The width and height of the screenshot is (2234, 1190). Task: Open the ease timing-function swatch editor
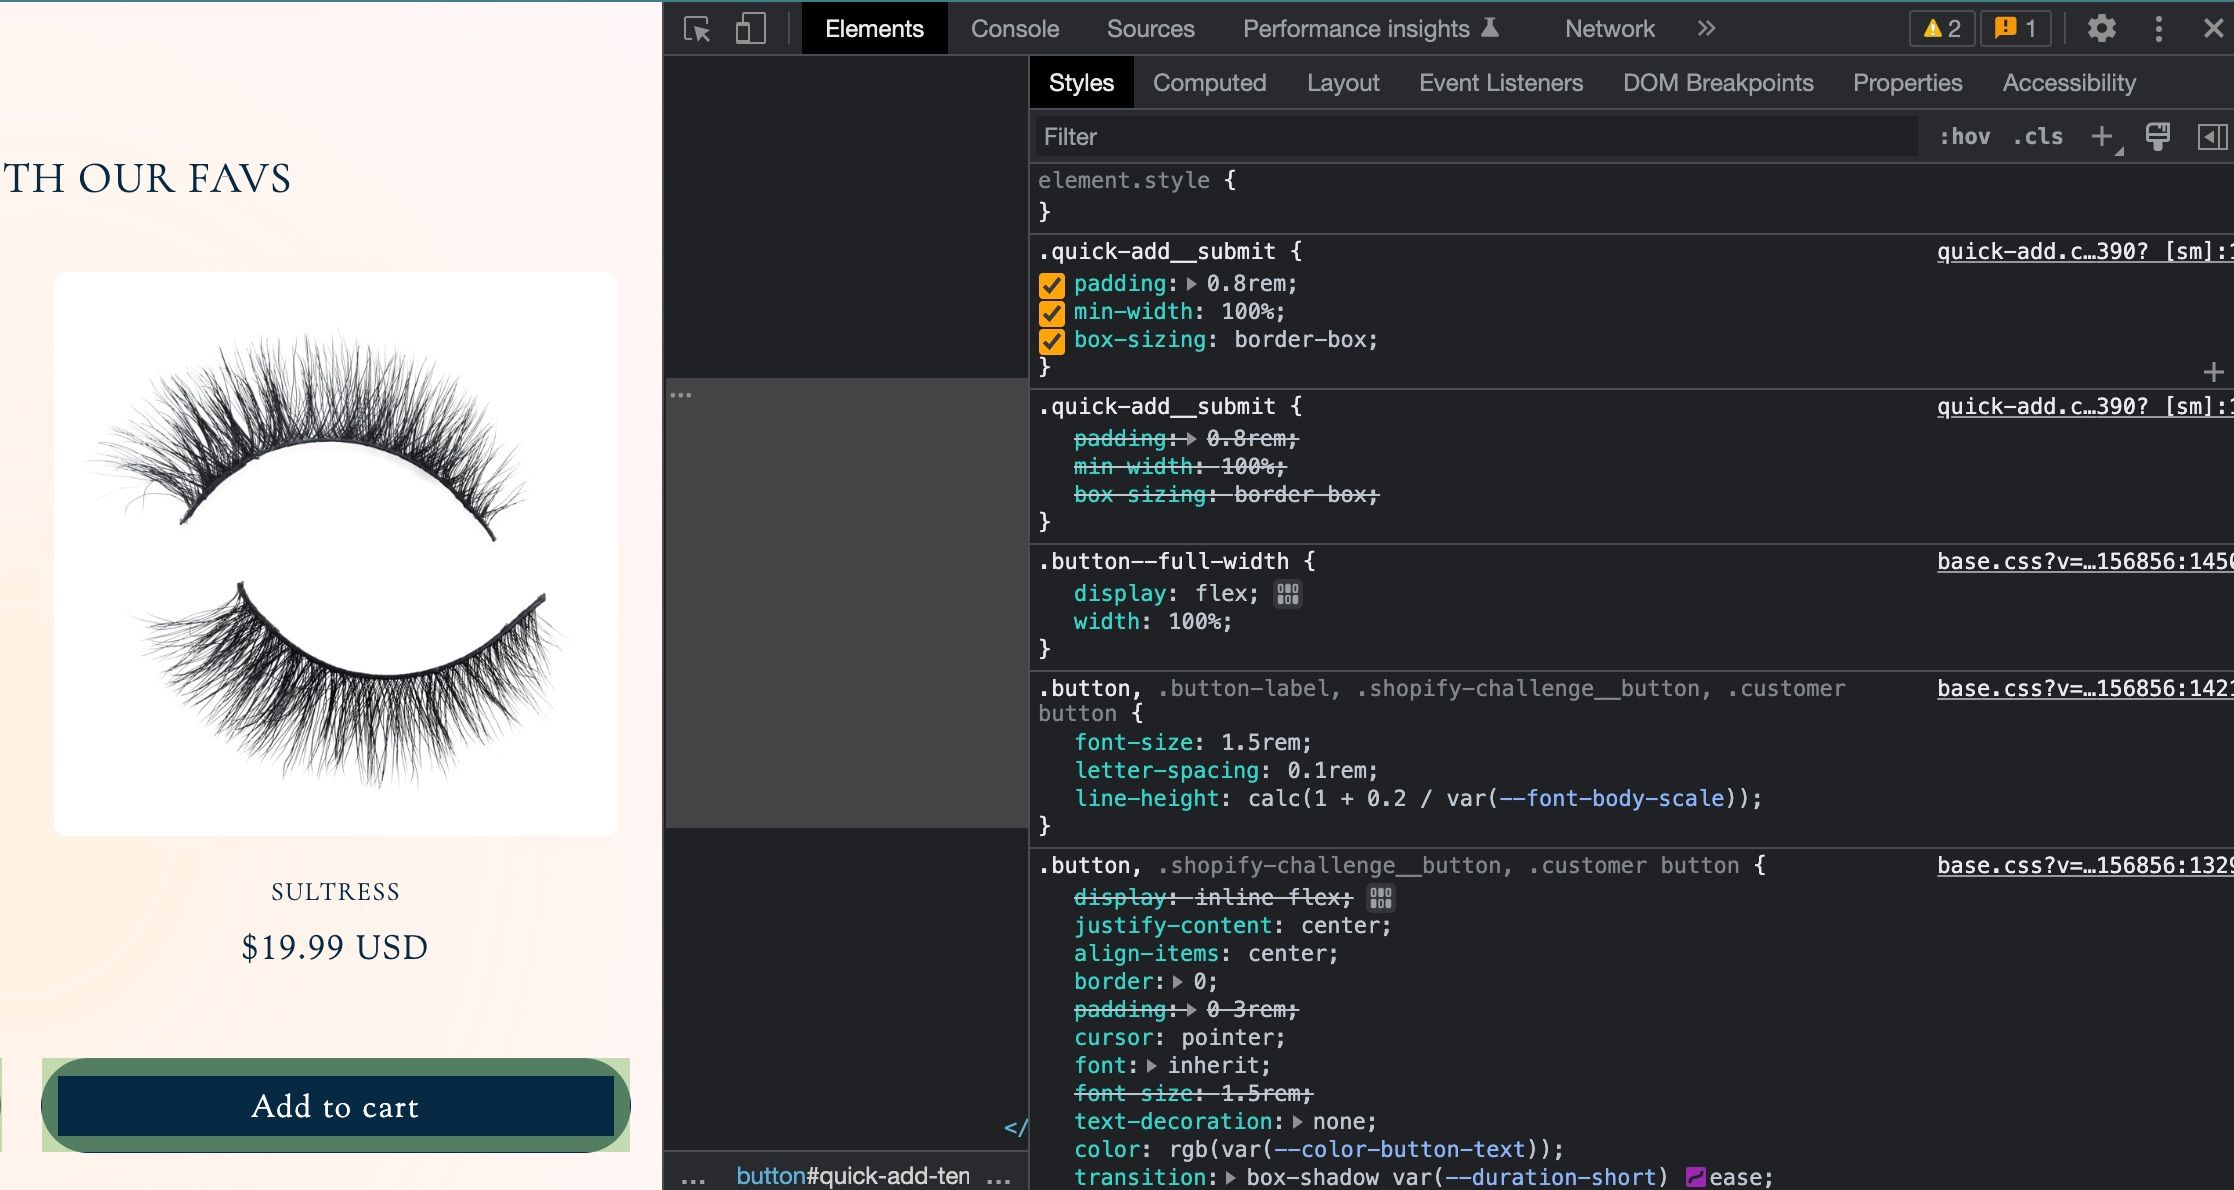[1695, 1178]
